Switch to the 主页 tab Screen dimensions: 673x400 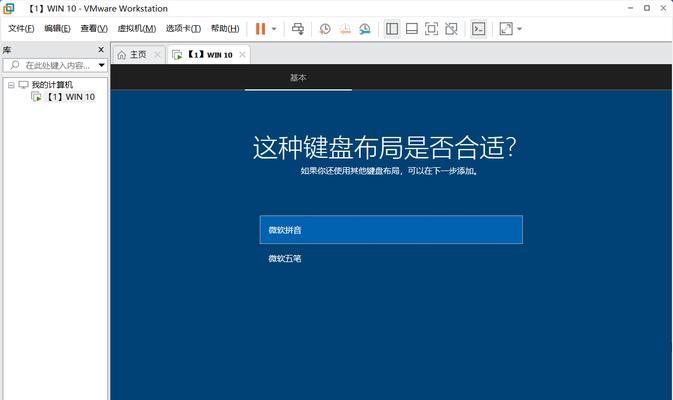pyautogui.click(x=138, y=55)
